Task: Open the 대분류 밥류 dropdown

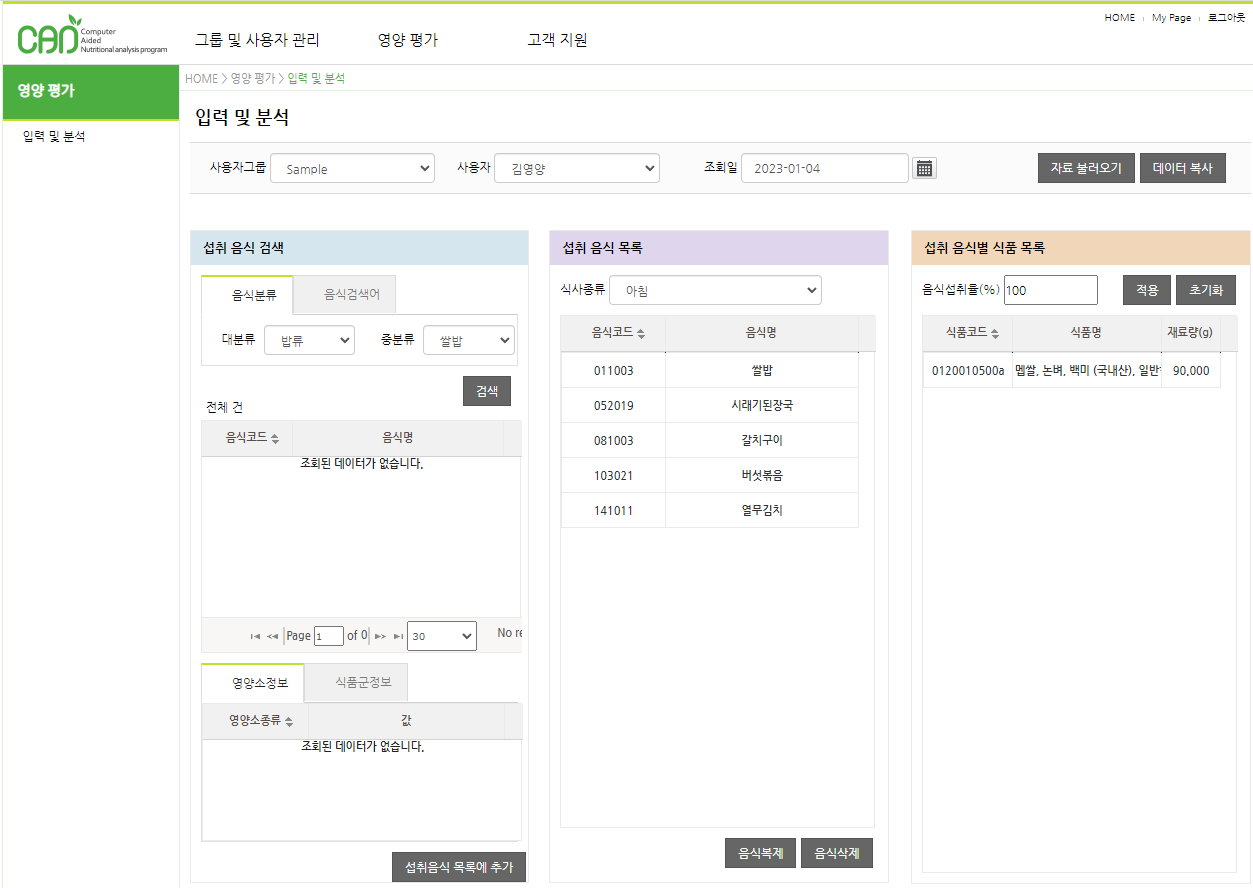Action: pos(309,341)
